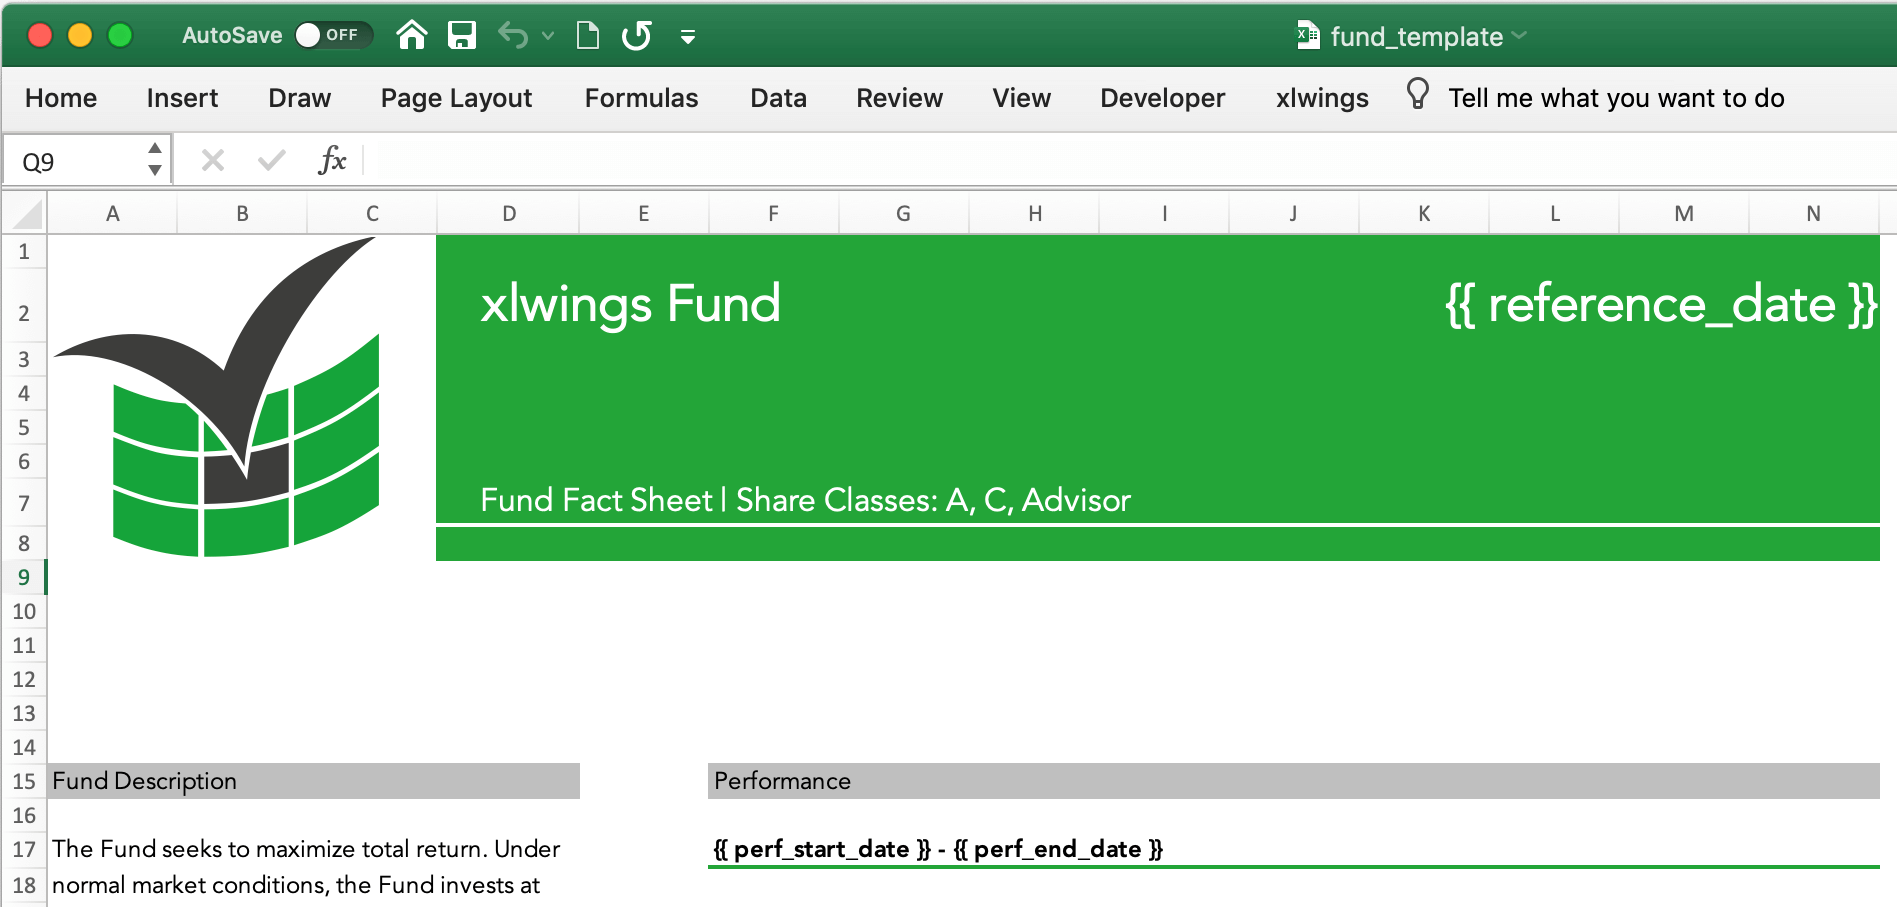Click the Save floppy disk icon
Image resolution: width=1897 pixels, height=907 pixels.
461,36
